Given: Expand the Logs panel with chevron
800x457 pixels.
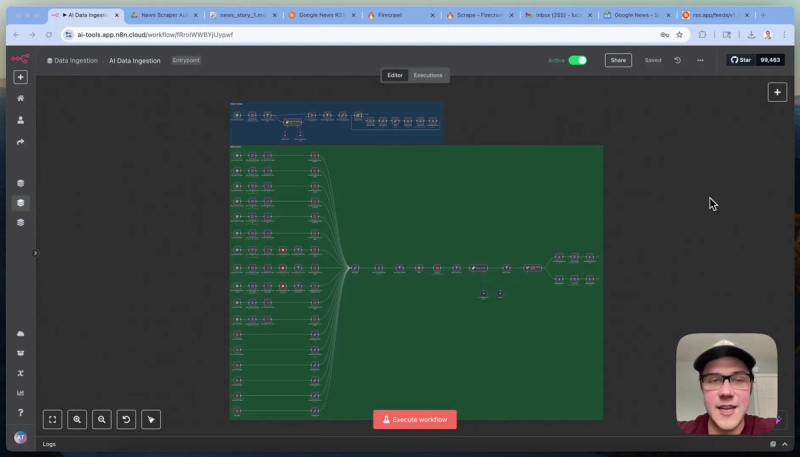Looking at the screenshot, I should click(x=785, y=444).
